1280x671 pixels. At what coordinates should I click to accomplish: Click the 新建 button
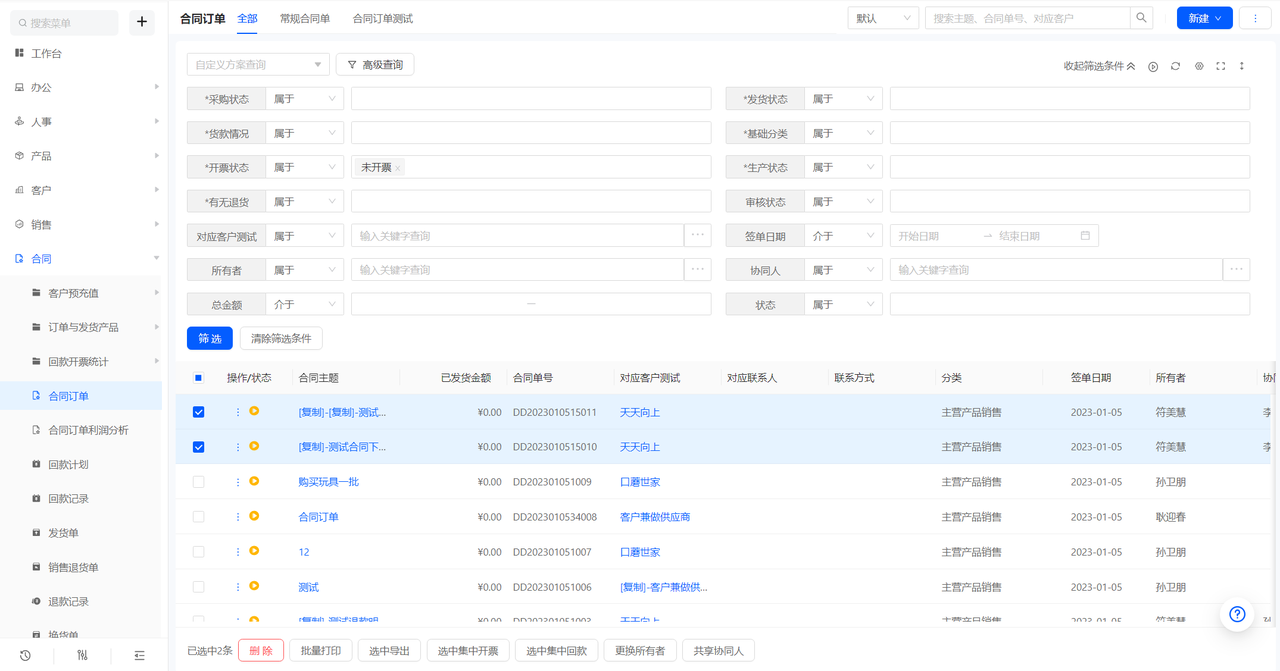[1204, 18]
